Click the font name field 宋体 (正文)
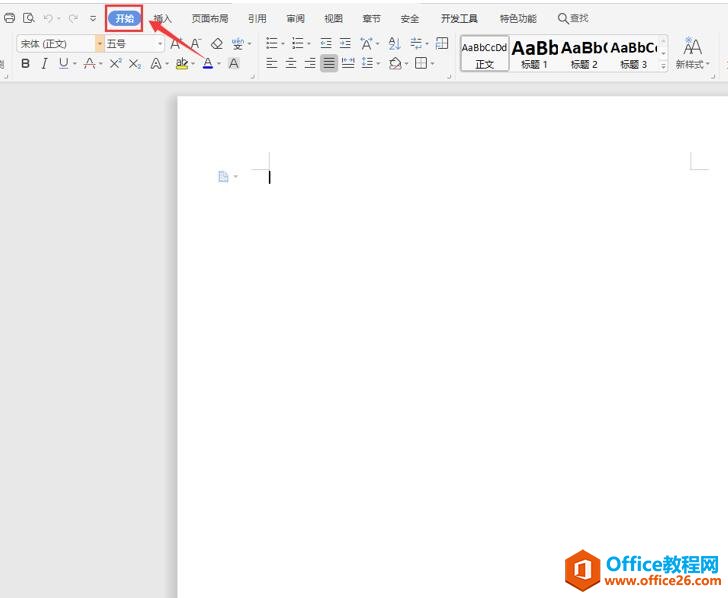The width and height of the screenshot is (728, 598). 56,44
